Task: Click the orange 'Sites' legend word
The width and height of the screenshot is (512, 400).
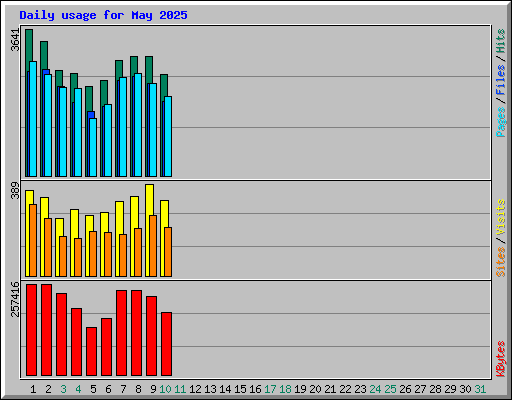Action: (501, 262)
